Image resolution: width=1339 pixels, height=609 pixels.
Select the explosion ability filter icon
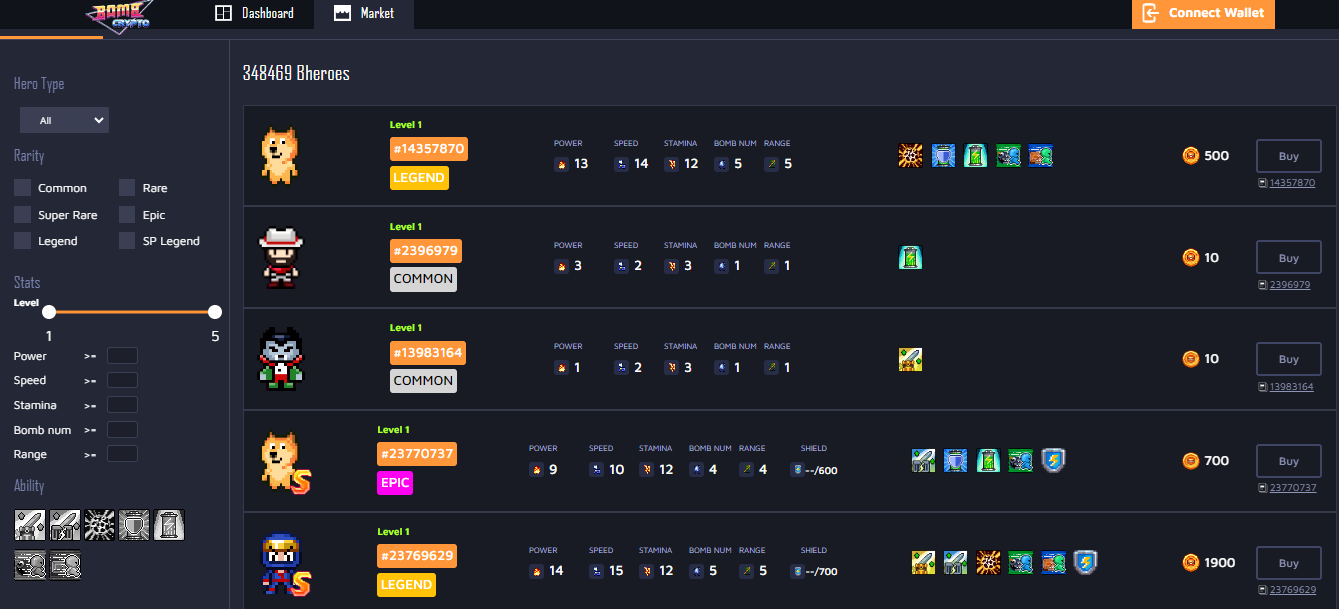[x=99, y=525]
